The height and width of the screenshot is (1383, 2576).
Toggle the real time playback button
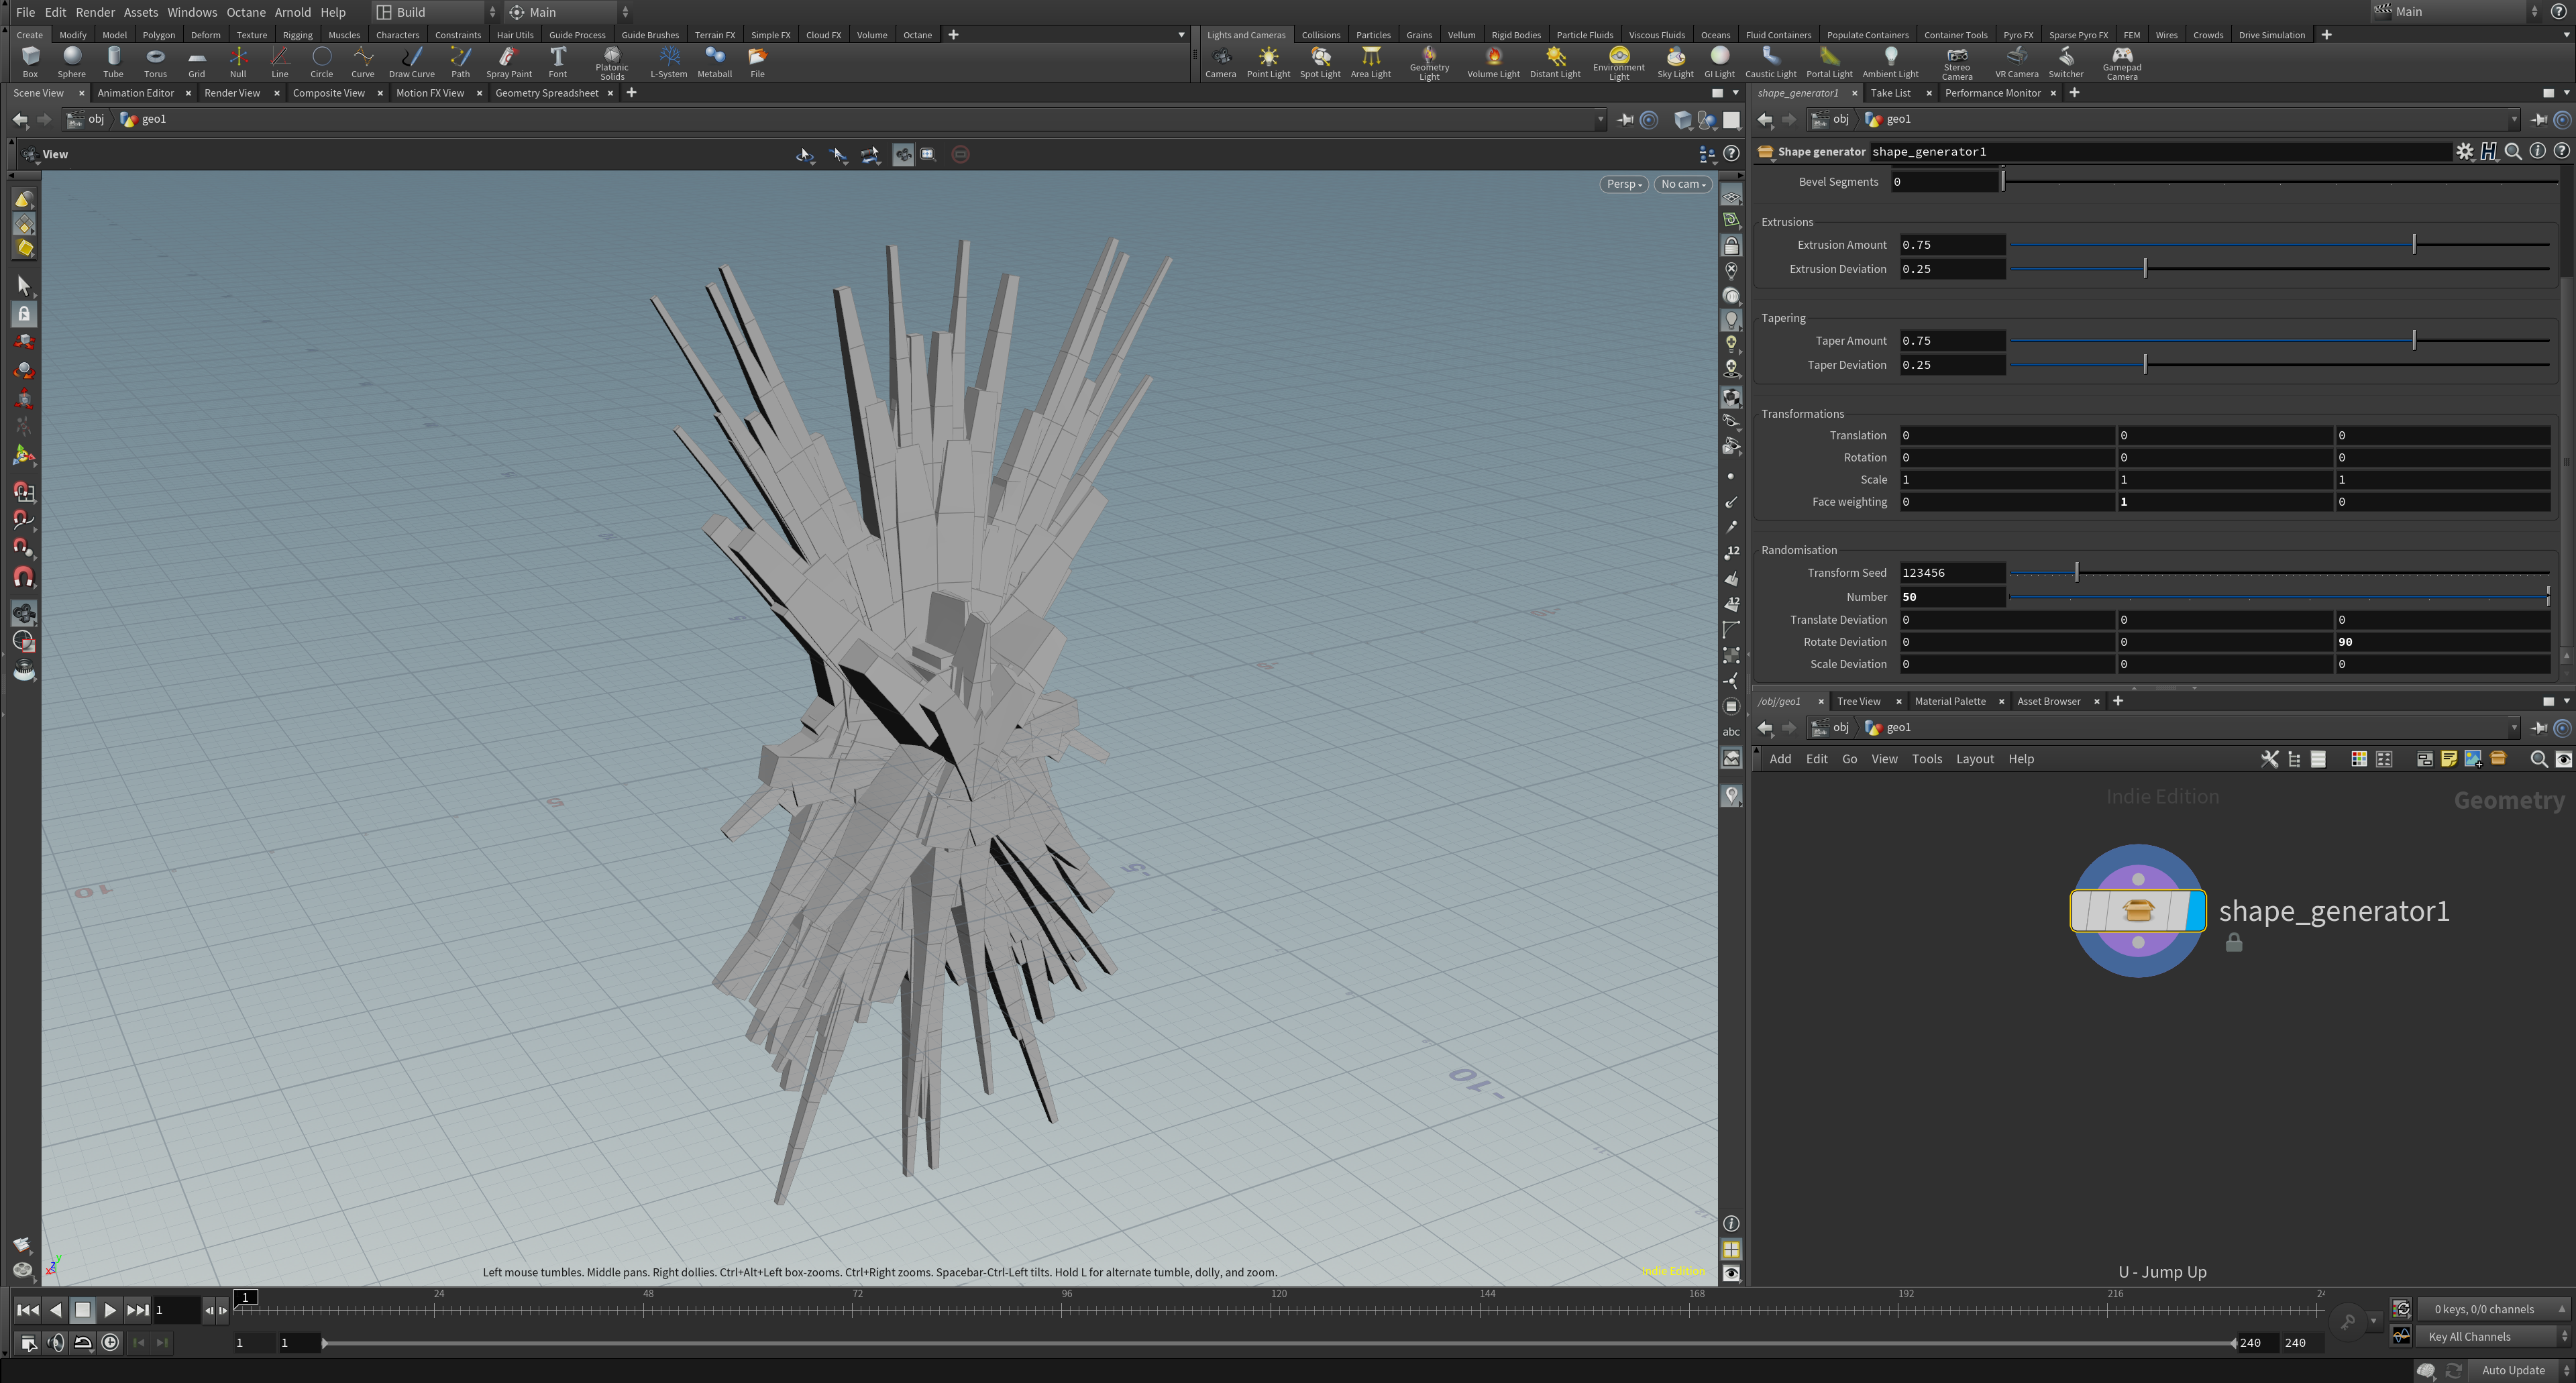pyautogui.click(x=110, y=1343)
